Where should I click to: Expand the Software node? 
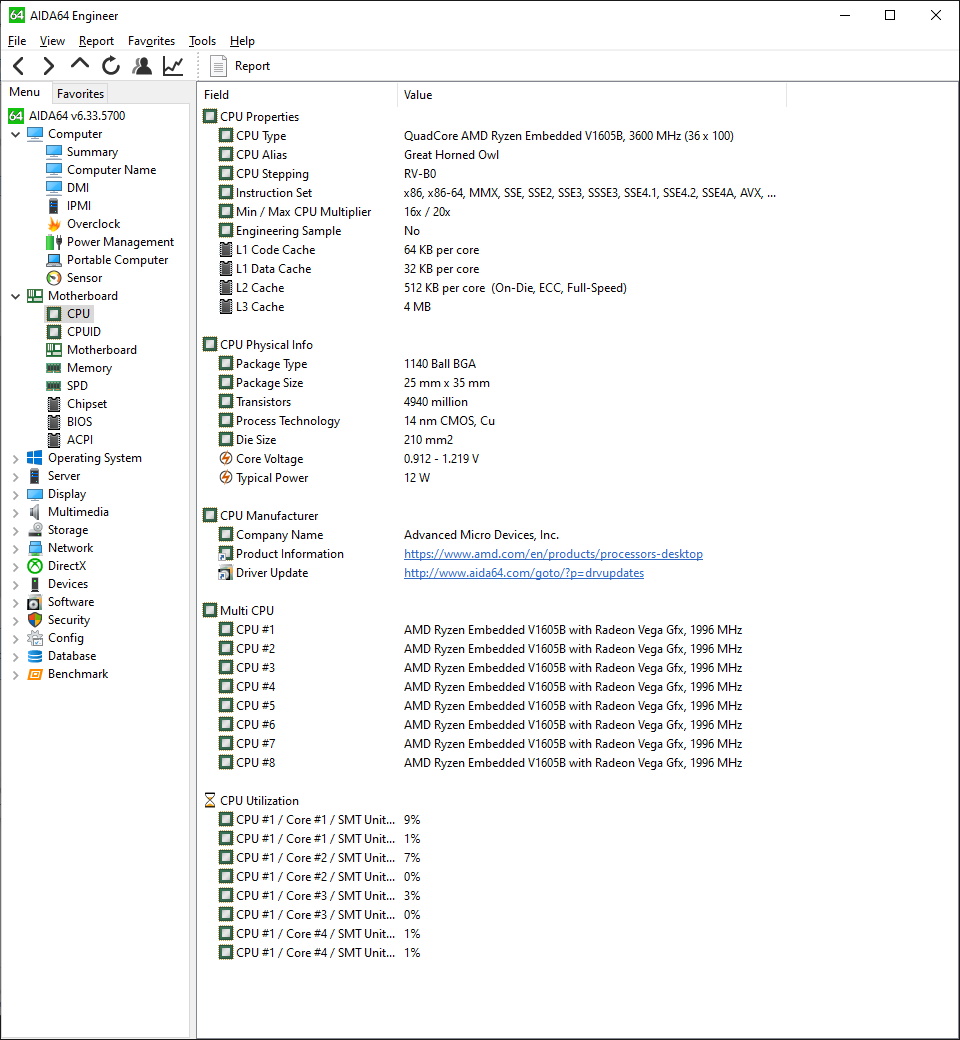coord(15,602)
